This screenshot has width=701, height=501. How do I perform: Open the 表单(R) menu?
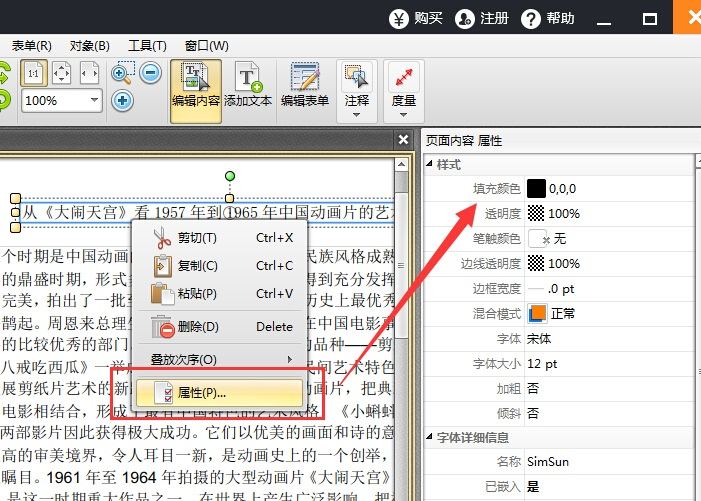31,46
